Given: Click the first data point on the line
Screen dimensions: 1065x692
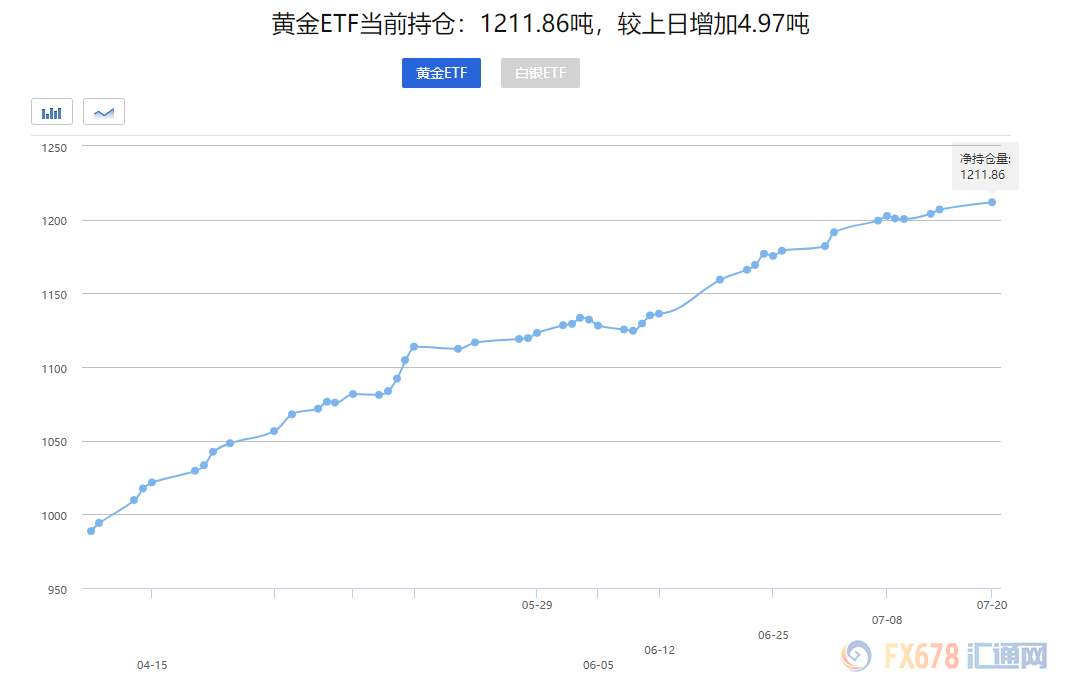Looking at the screenshot, I should [89, 530].
